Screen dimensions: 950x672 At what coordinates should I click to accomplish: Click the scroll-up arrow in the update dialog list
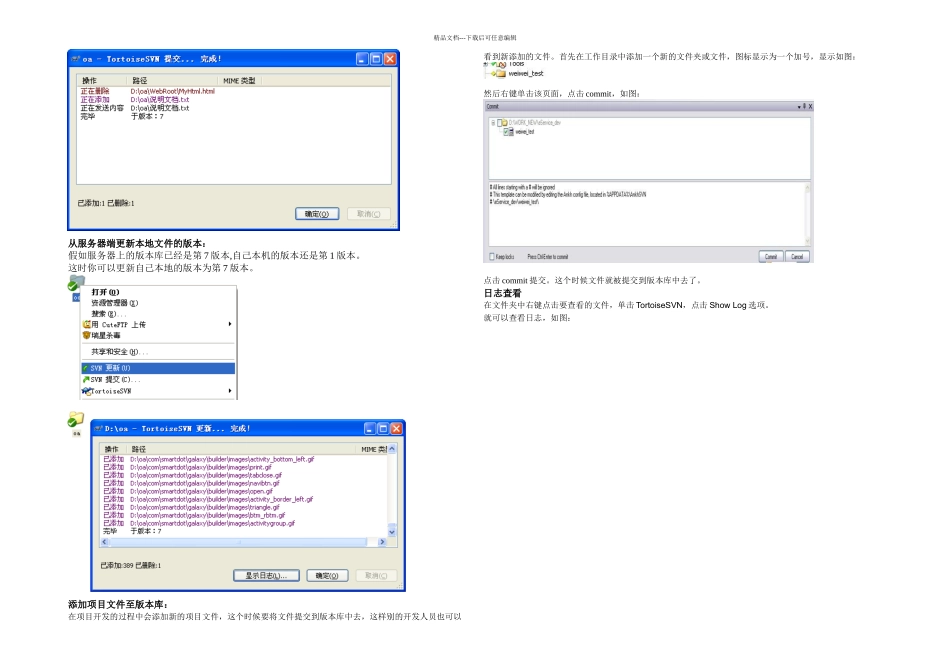point(392,449)
